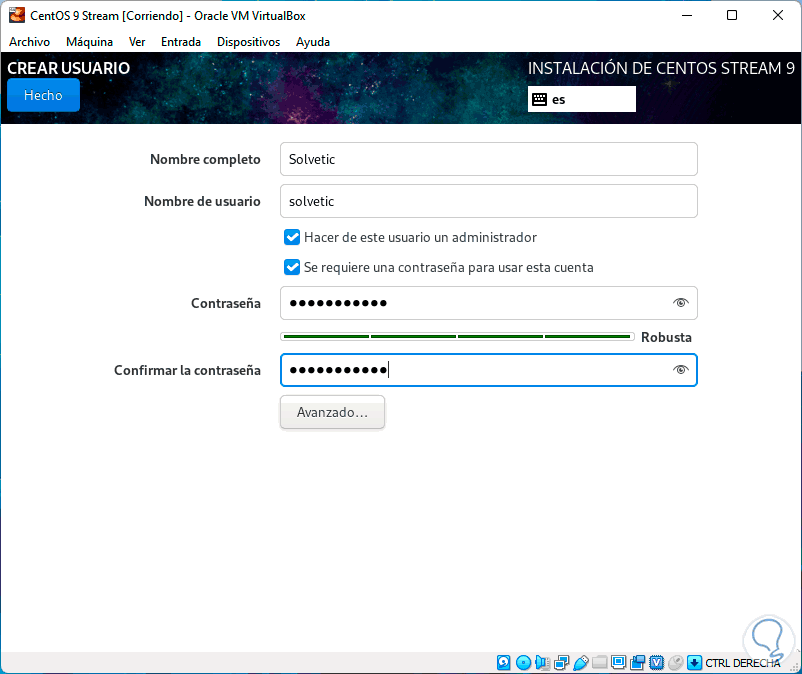Viewport: 802px width, 674px height.
Task: Click the password strength bar
Action: coord(457,336)
